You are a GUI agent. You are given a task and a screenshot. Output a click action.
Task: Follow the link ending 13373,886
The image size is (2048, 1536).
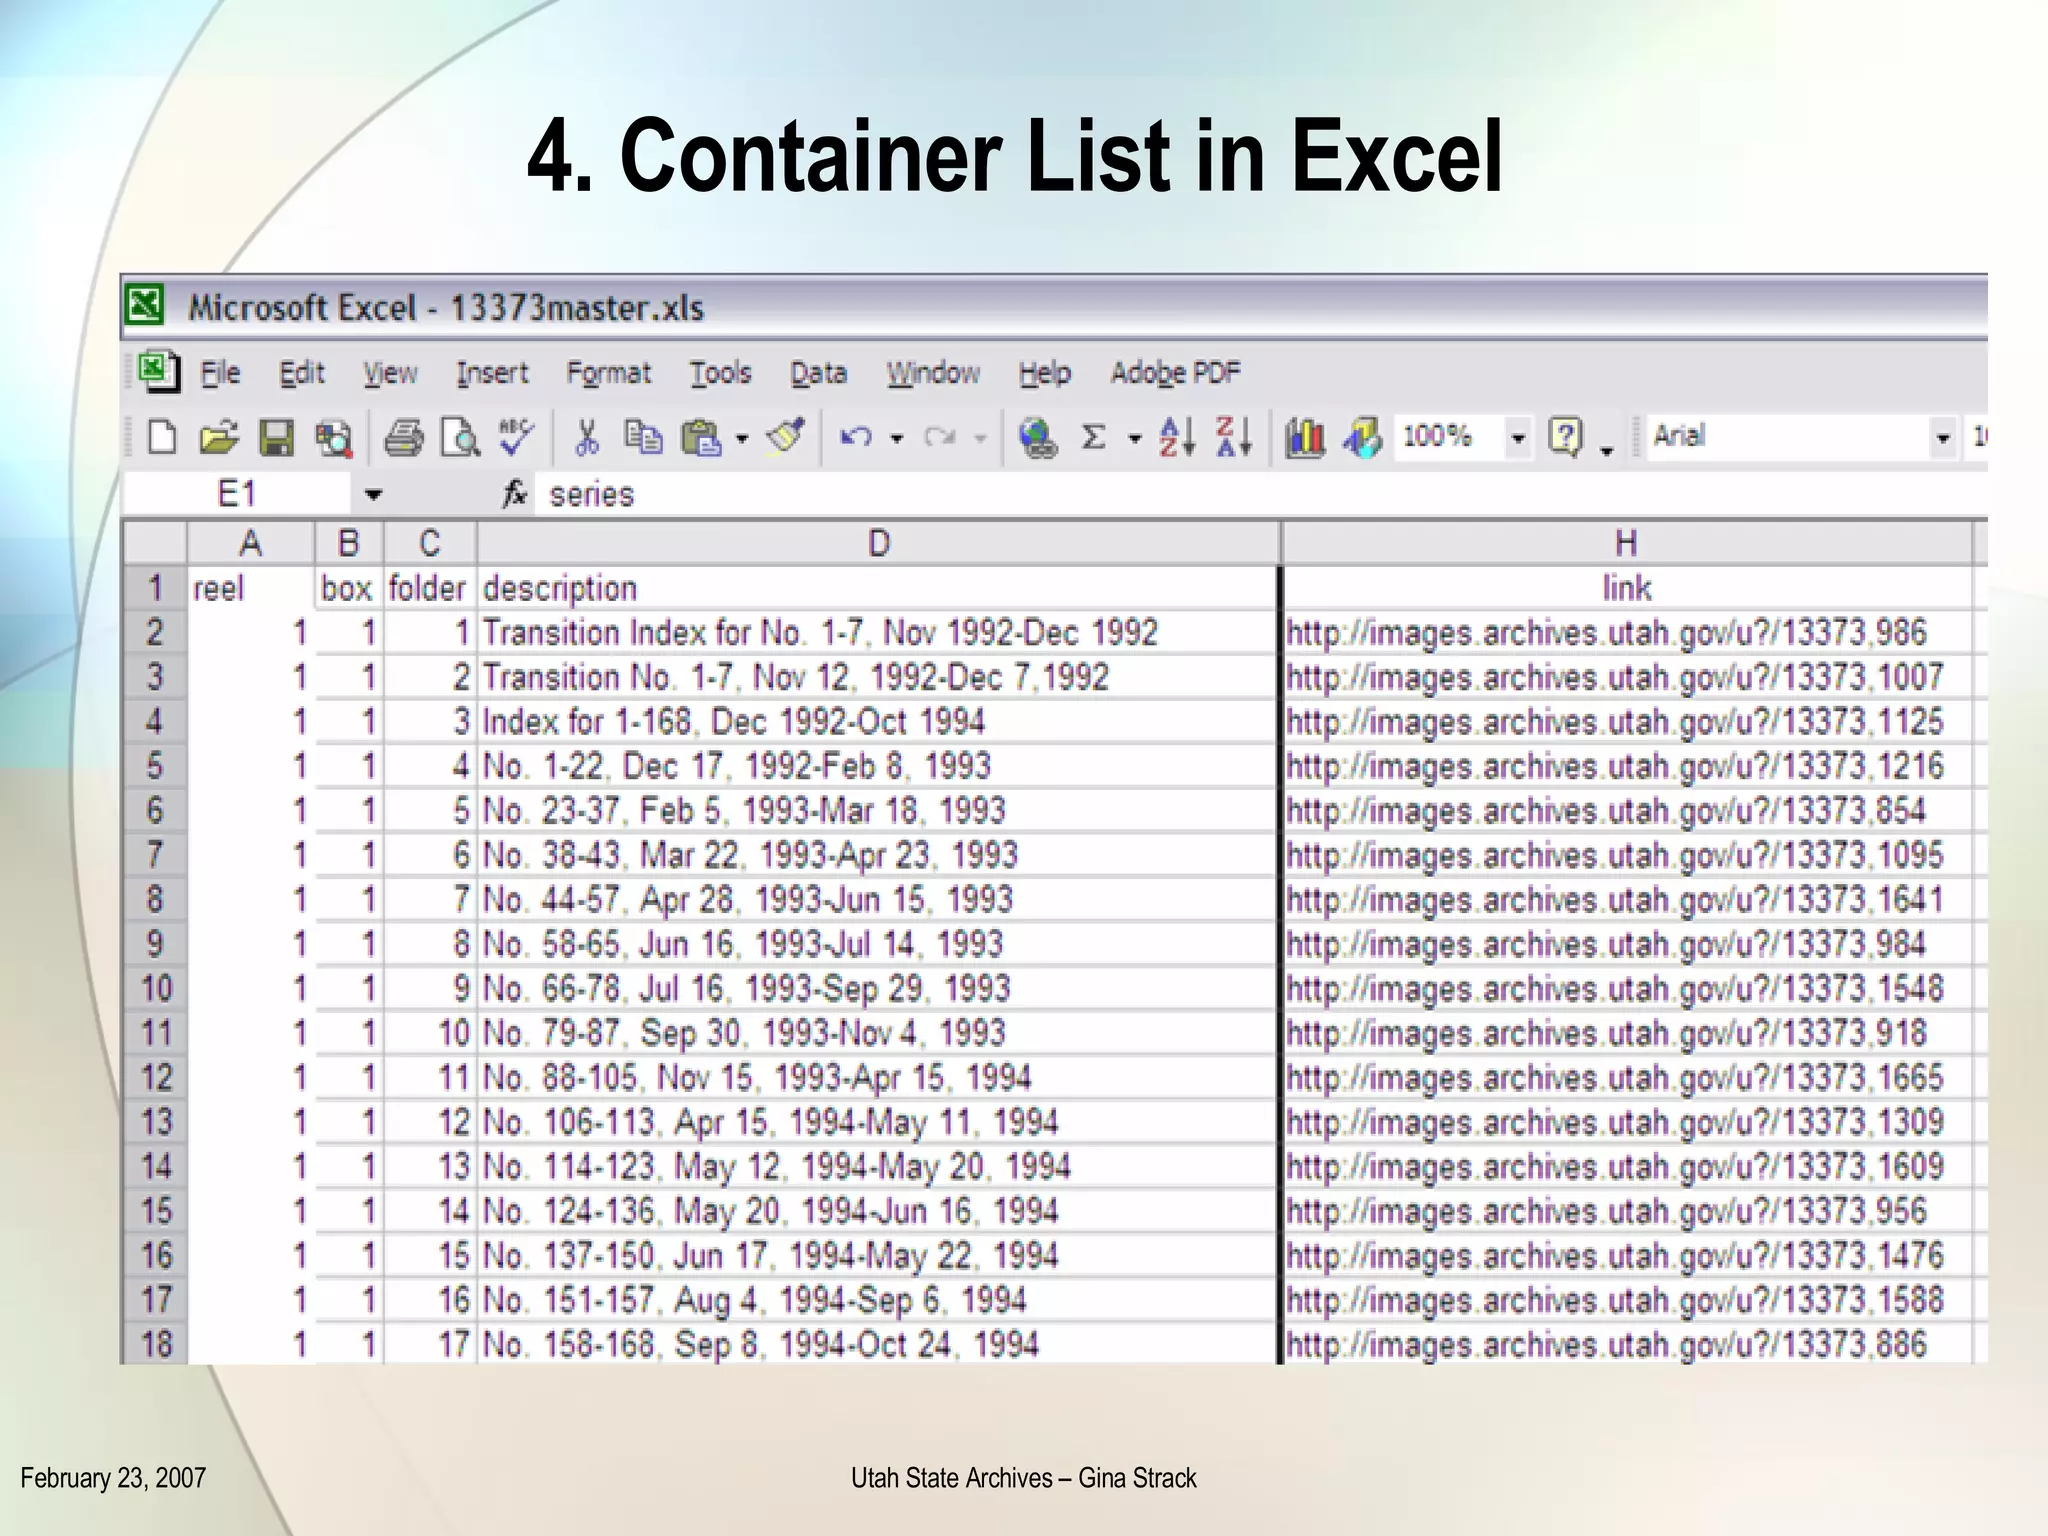1606,1345
